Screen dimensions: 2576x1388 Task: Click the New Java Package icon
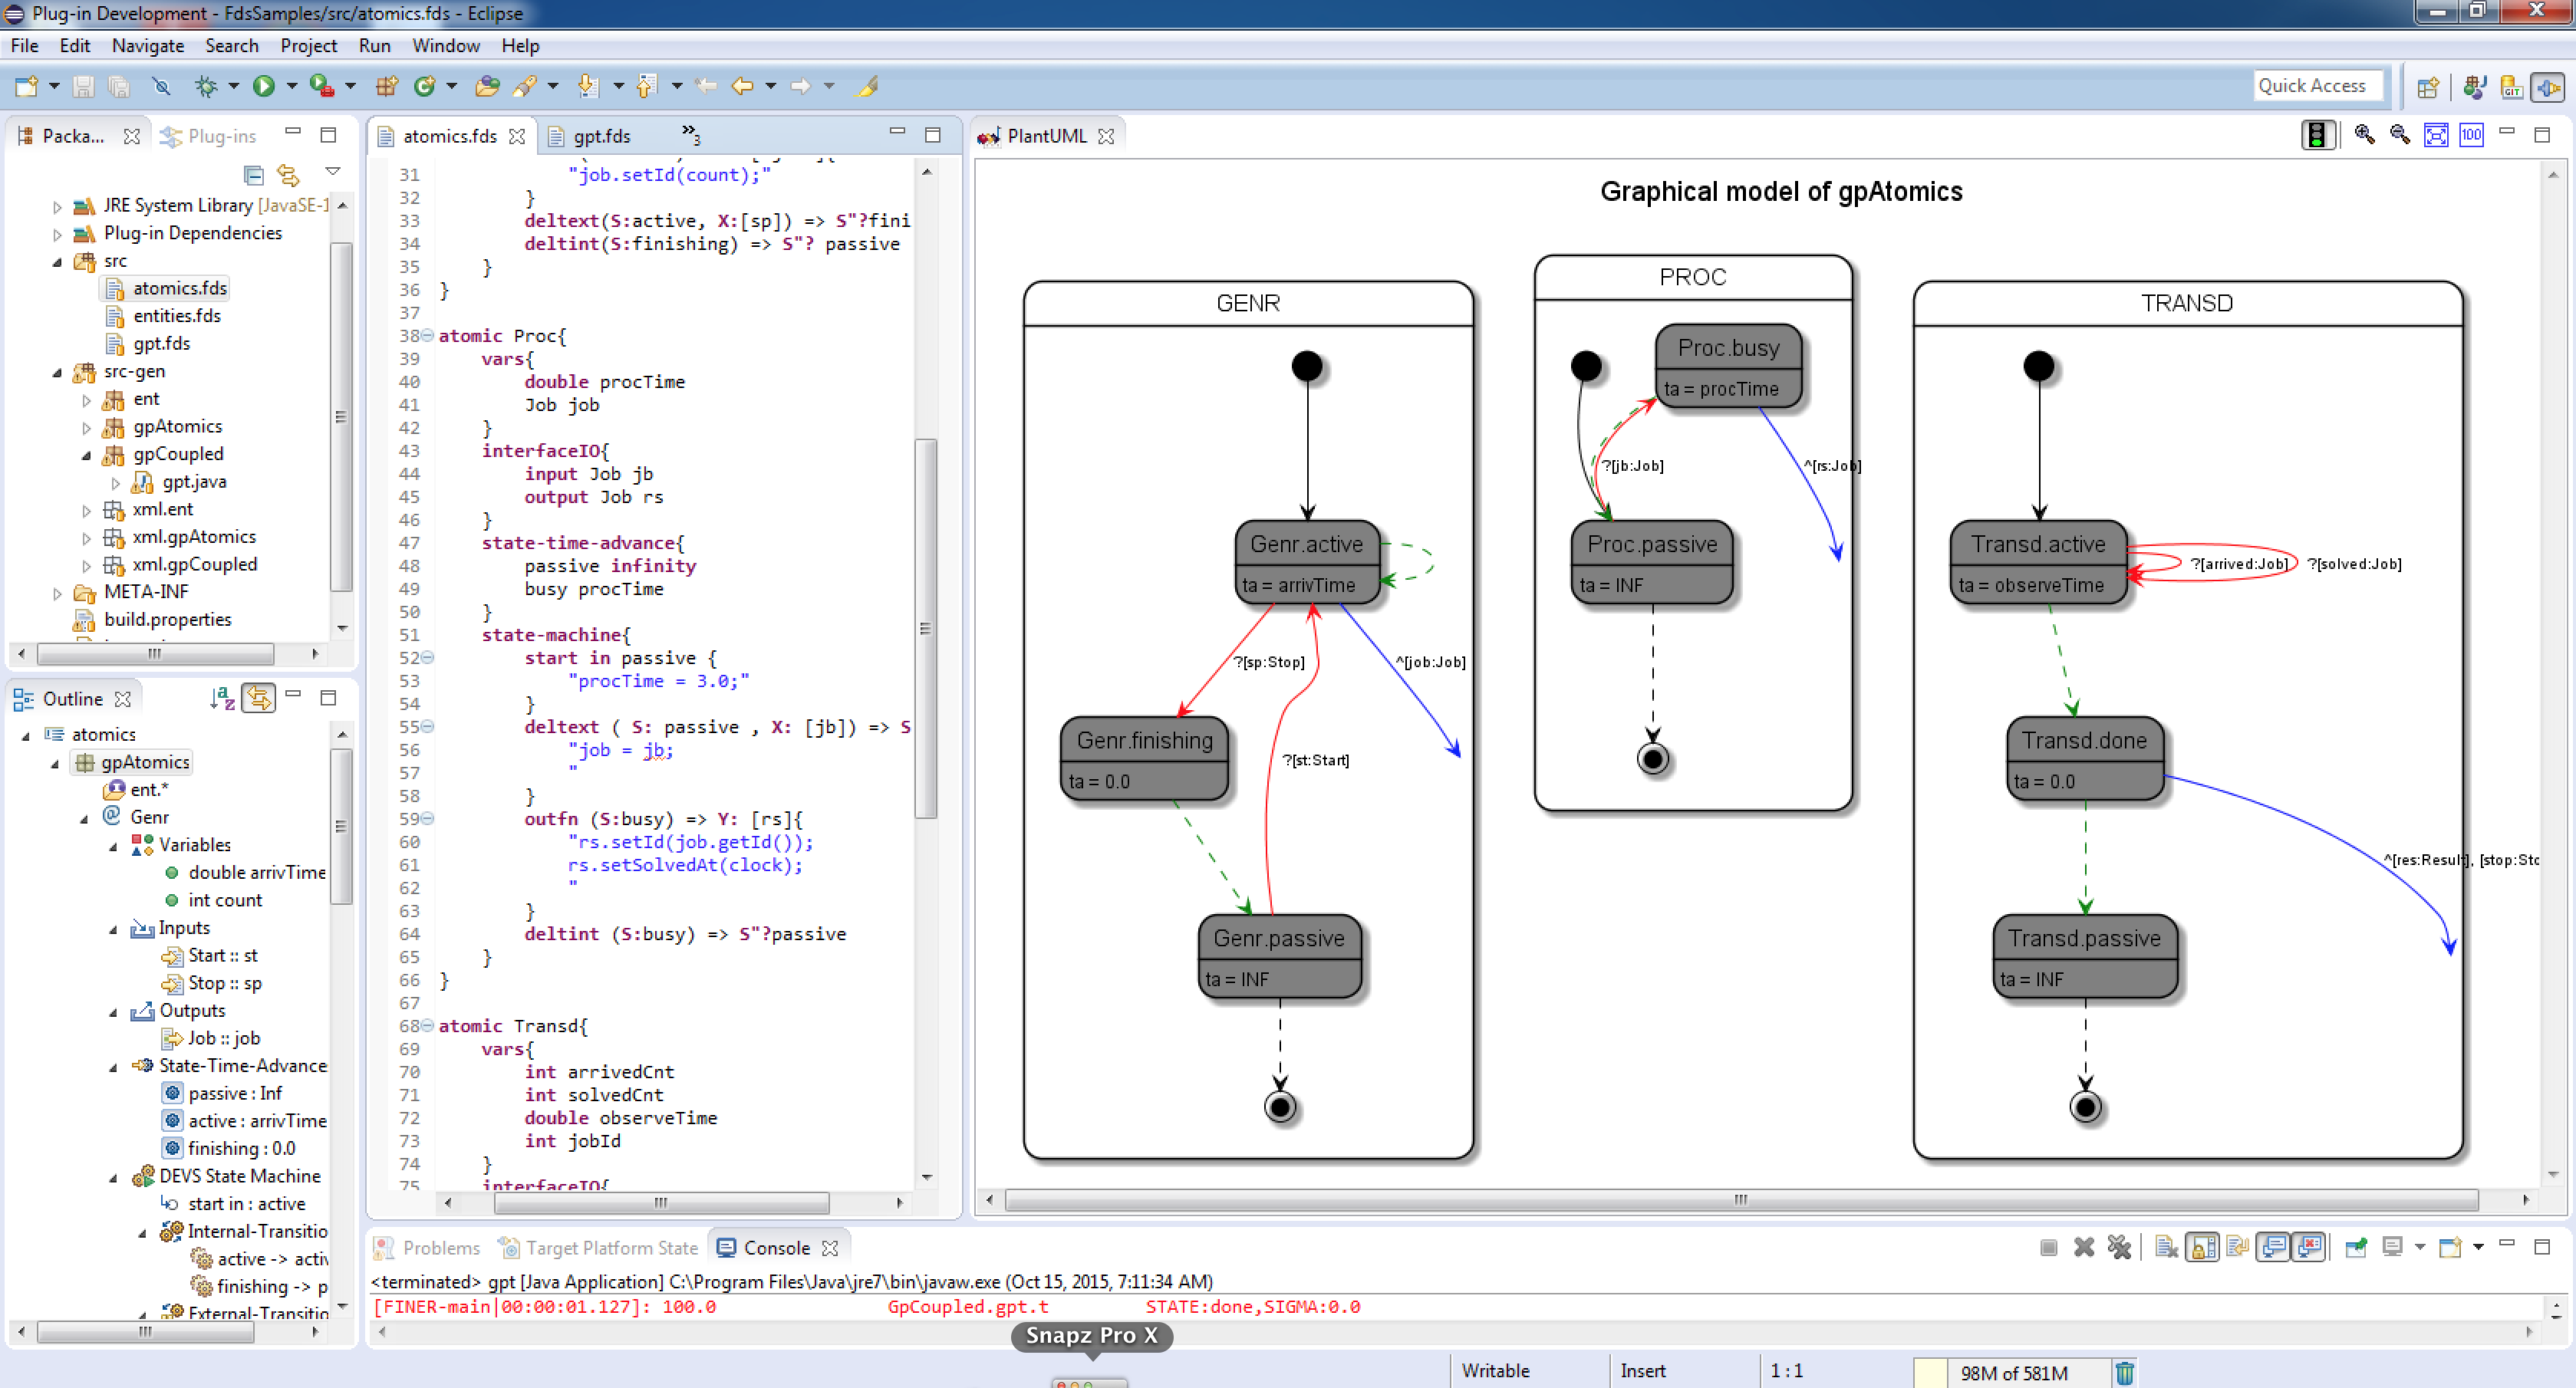point(386,87)
